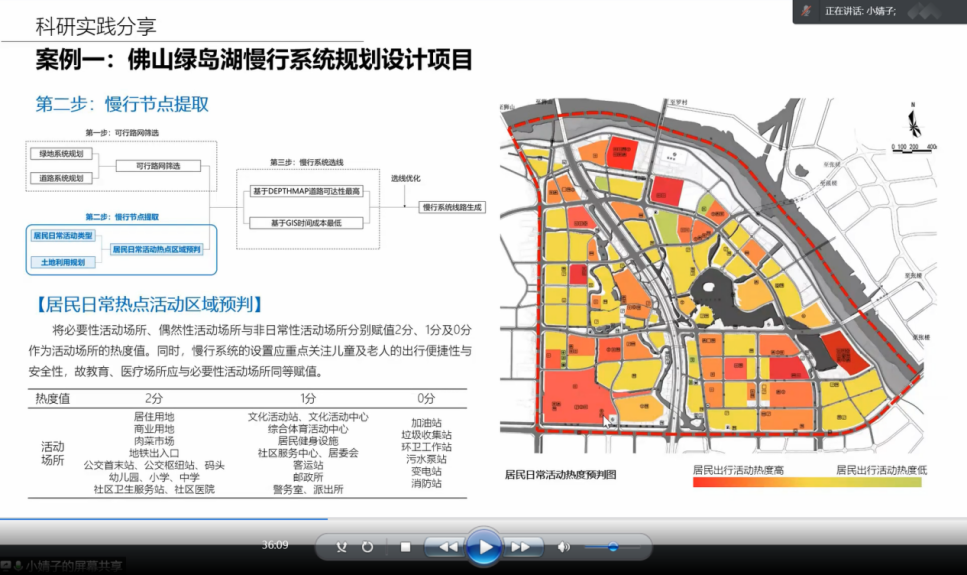This screenshot has height=575, width=967.
Task: Click the muted microphone icon at top right
Action: (x=806, y=10)
